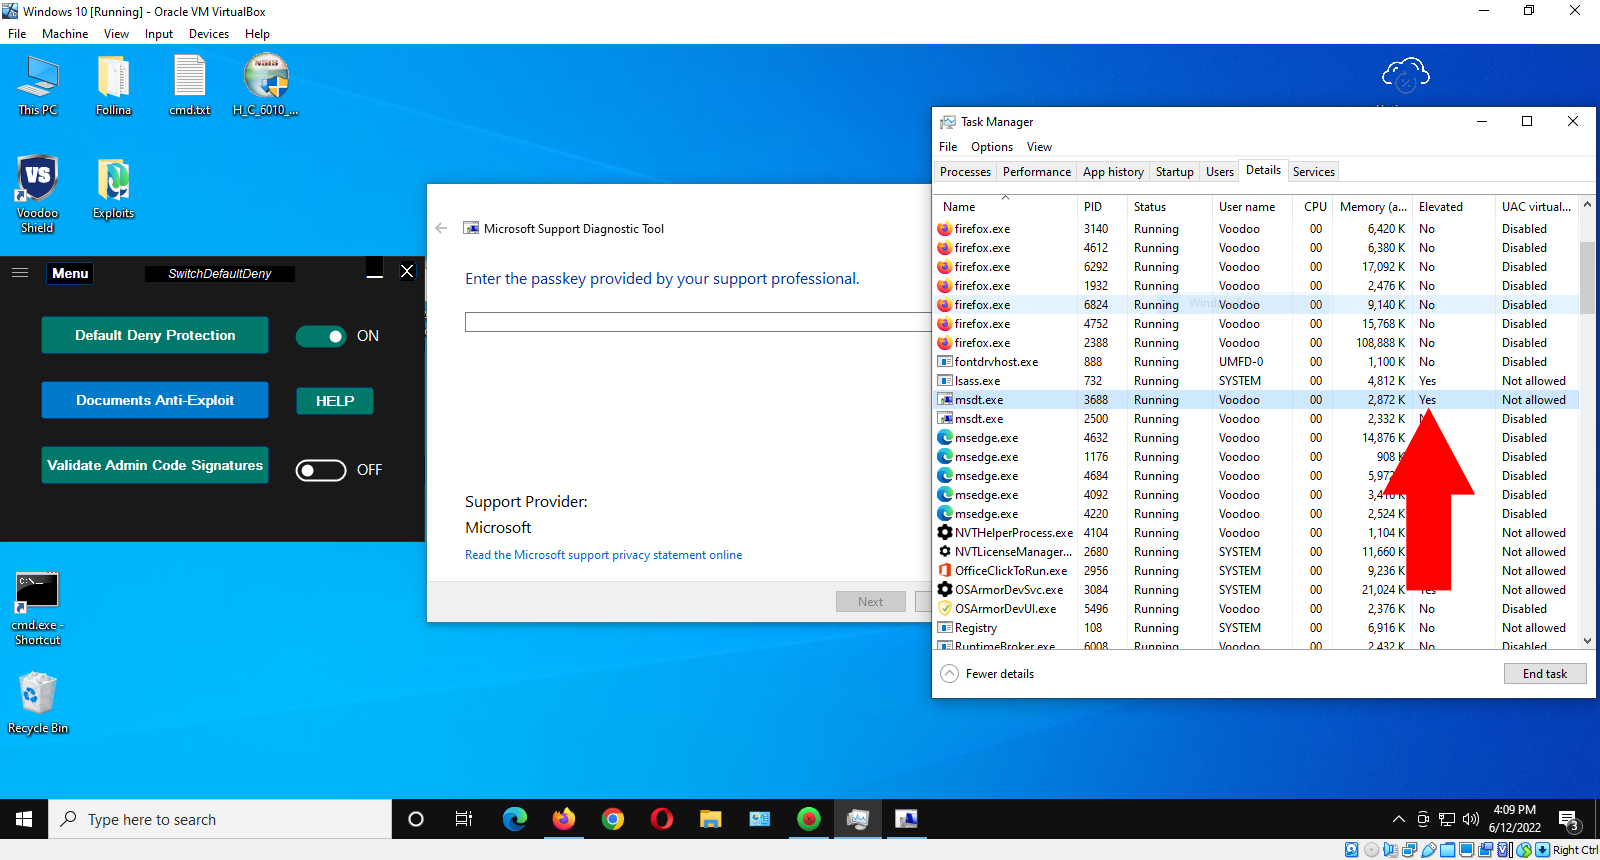Open the Follina folder on desktop

pyautogui.click(x=113, y=80)
